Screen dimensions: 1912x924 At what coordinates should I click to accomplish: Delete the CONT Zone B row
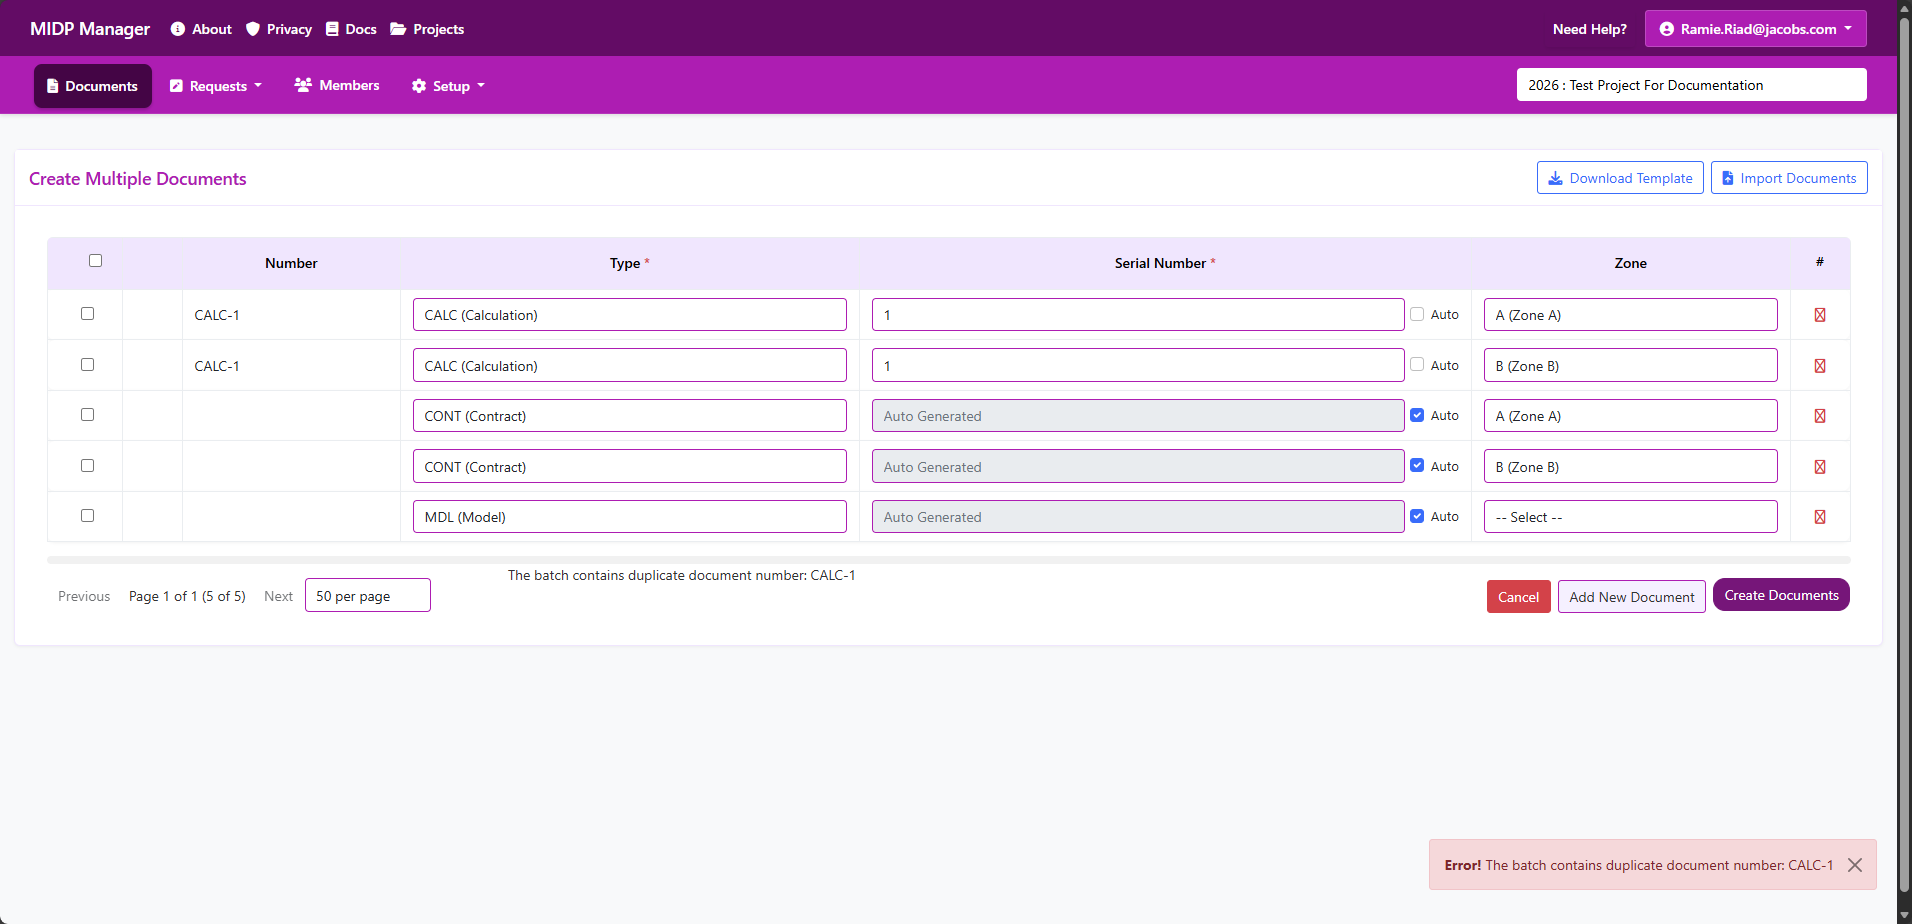tap(1819, 467)
